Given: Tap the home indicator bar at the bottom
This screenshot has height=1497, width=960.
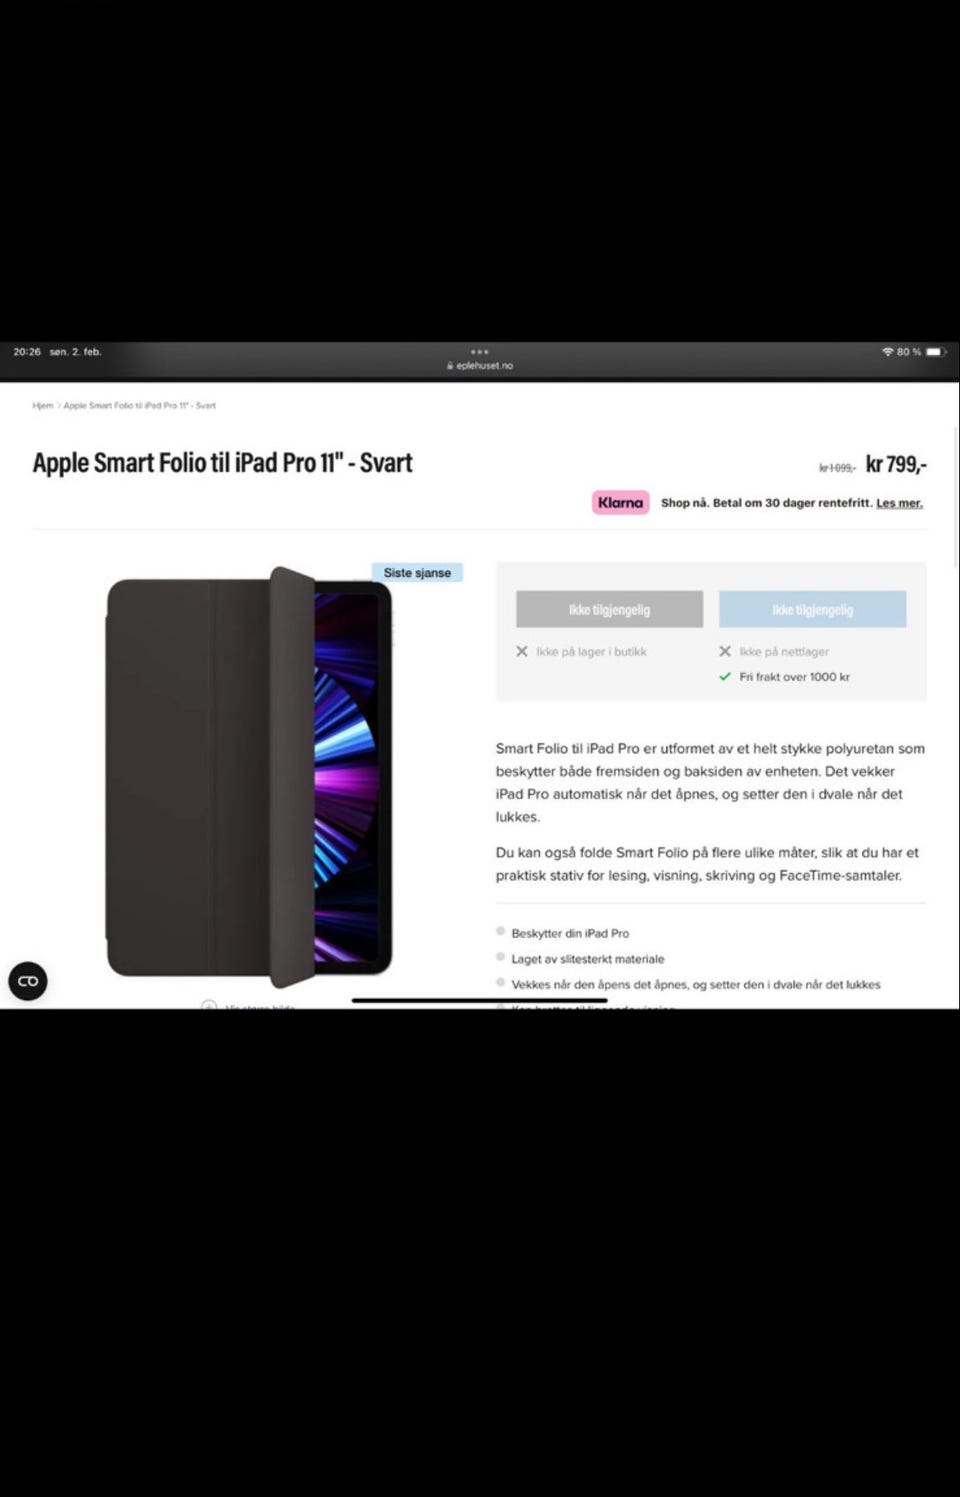Looking at the screenshot, I should (x=480, y=999).
